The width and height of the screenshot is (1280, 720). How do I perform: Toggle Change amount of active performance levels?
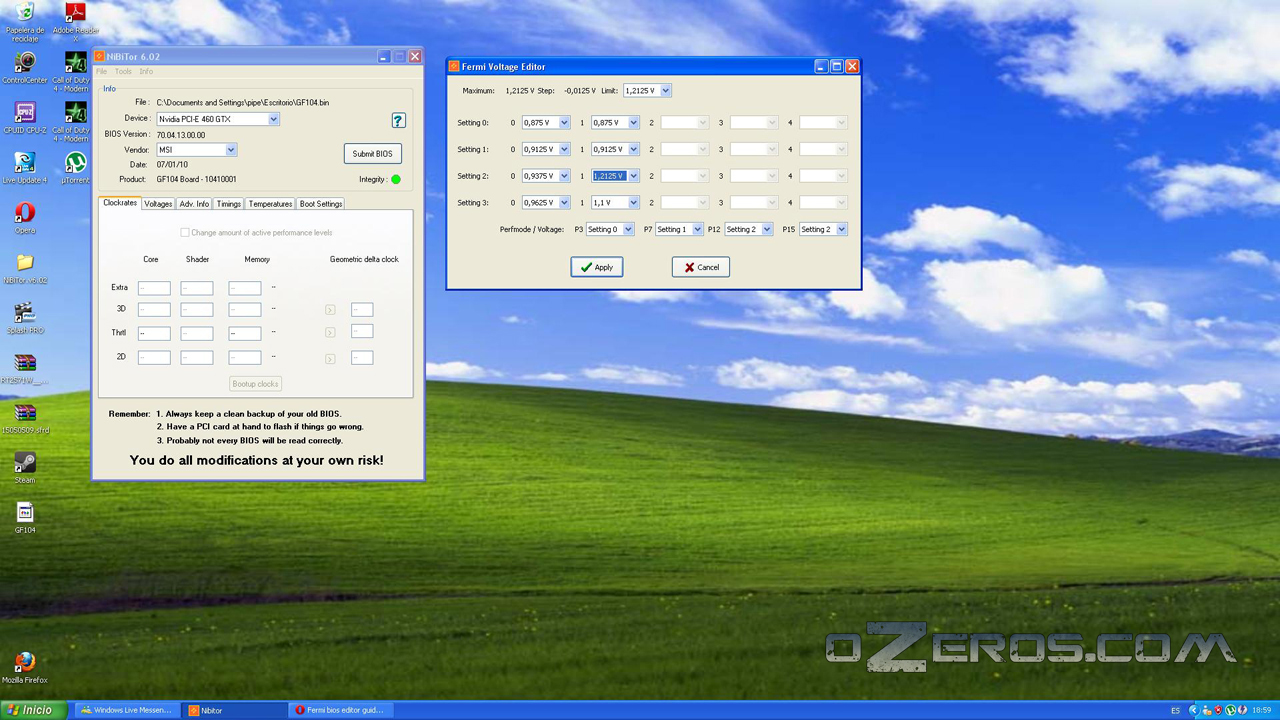coord(185,232)
